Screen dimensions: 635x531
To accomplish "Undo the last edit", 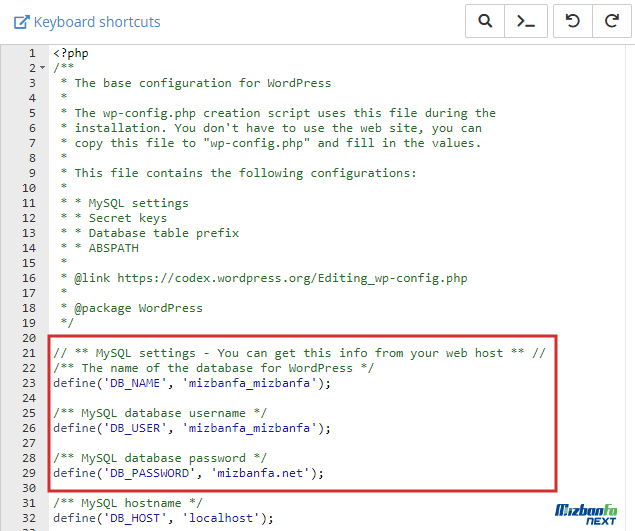I will click(572, 21).
